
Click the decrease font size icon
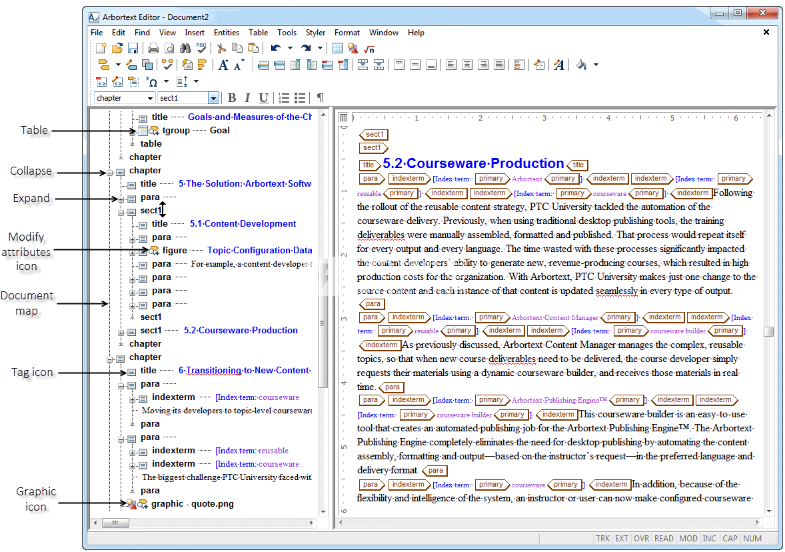[x=239, y=65]
